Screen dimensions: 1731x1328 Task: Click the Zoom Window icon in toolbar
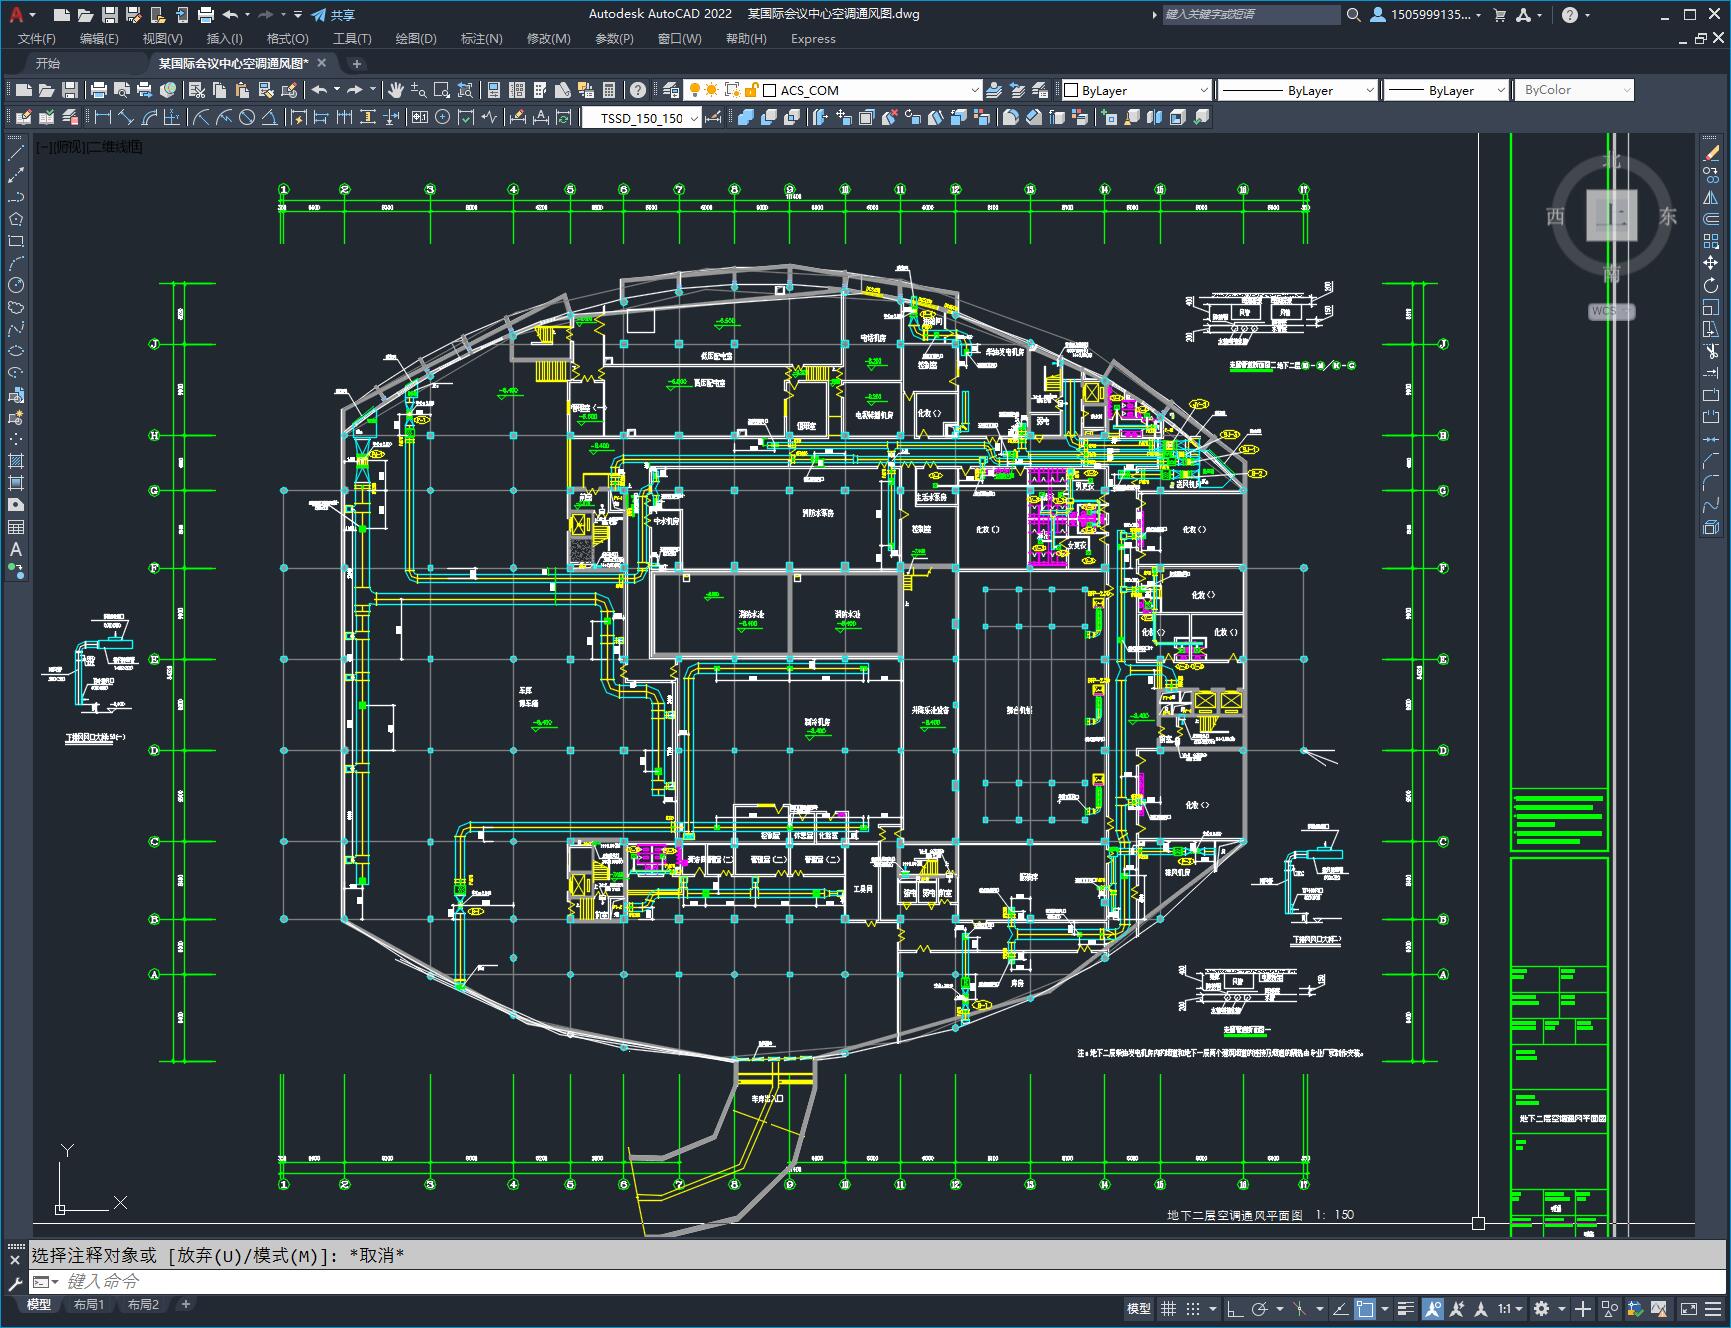(441, 90)
